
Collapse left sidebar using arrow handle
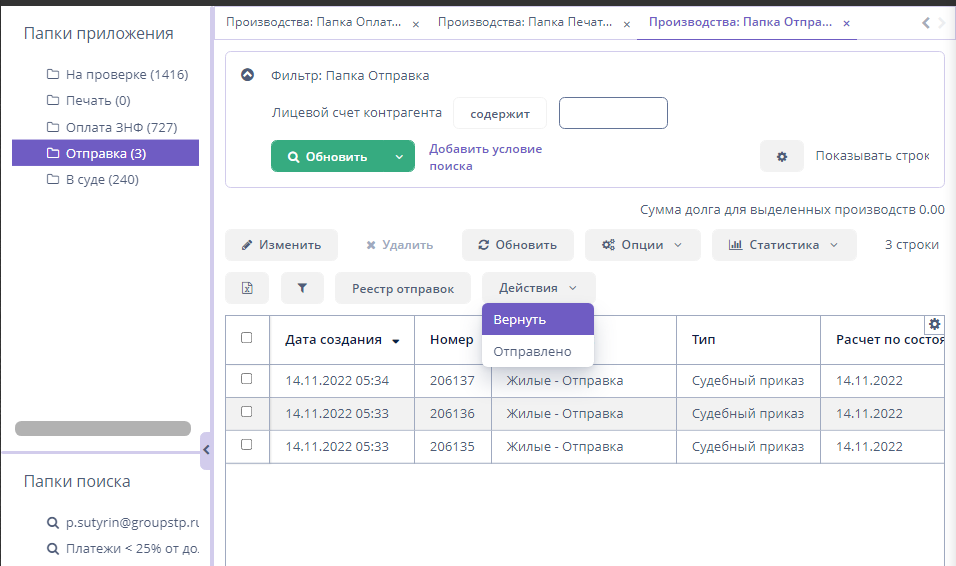click(x=205, y=450)
